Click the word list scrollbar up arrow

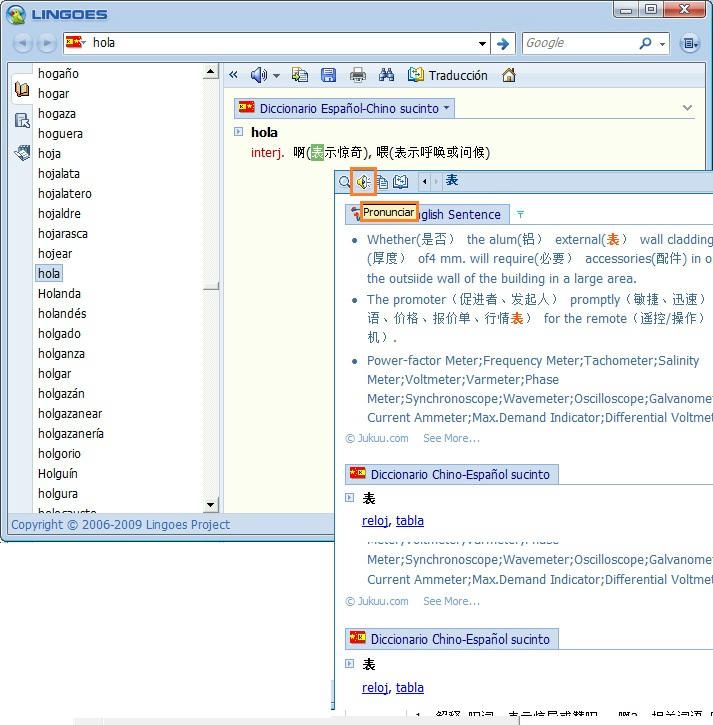click(x=211, y=71)
